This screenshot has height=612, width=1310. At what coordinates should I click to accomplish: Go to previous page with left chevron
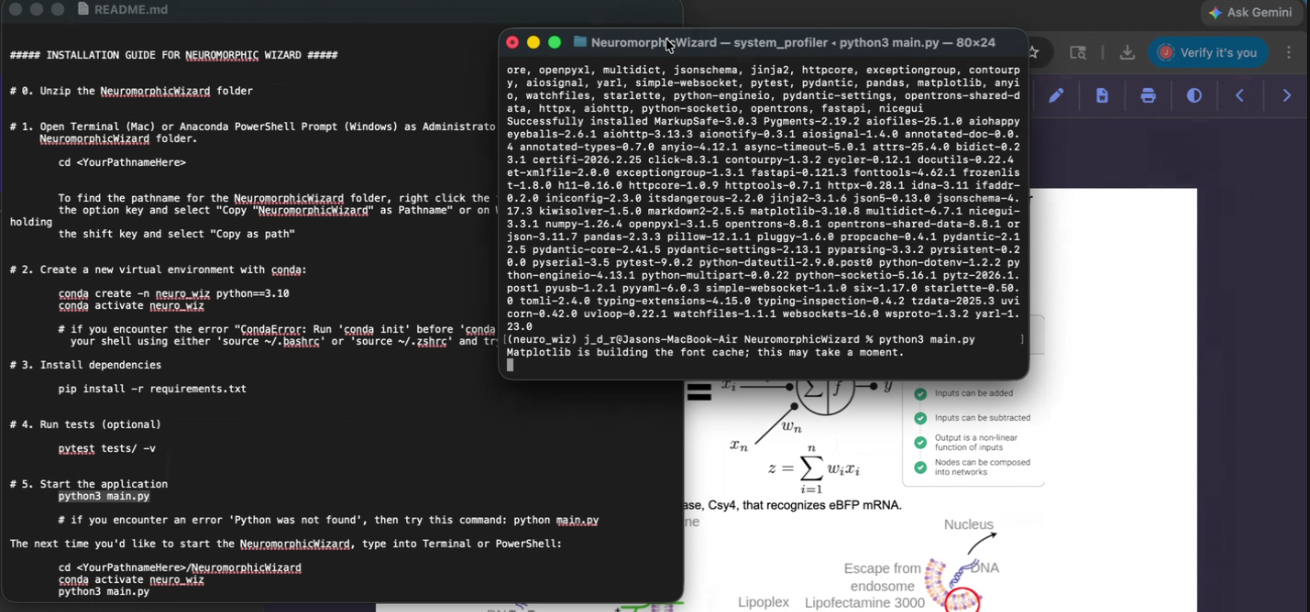(x=1240, y=95)
